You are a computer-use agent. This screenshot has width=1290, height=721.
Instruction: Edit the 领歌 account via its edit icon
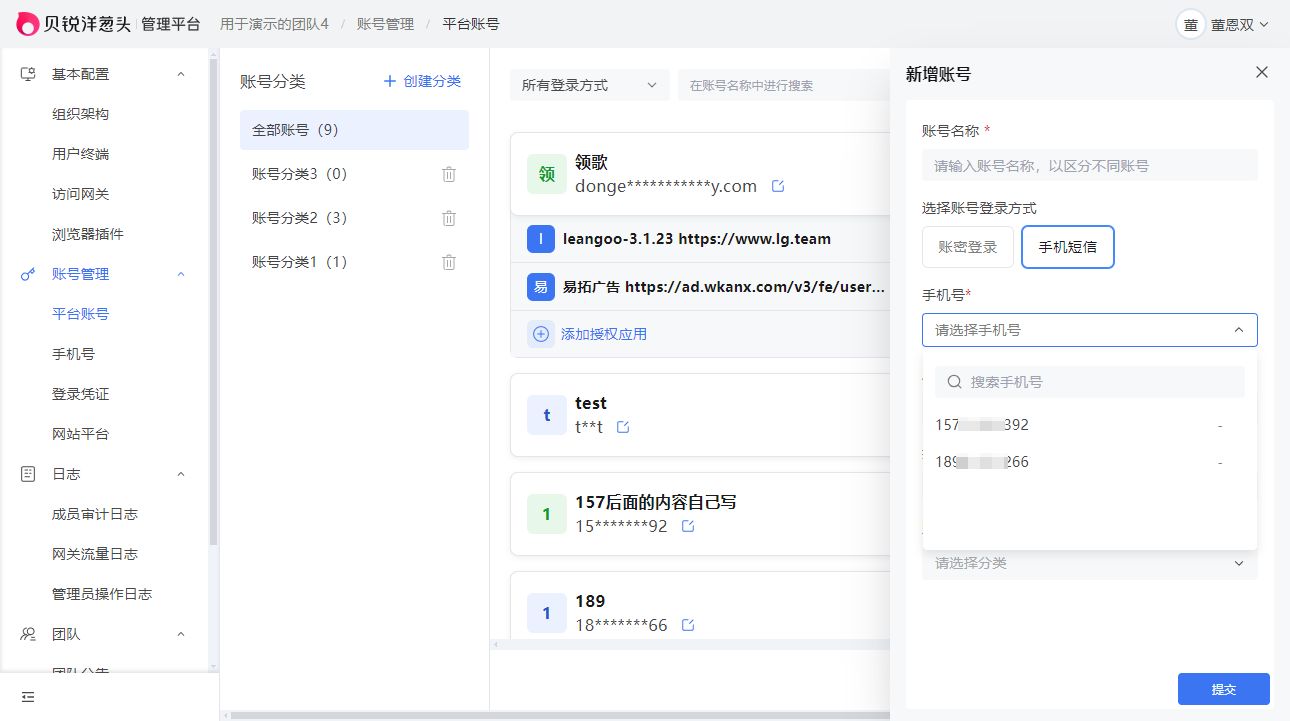pyautogui.click(x=778, y=186)
